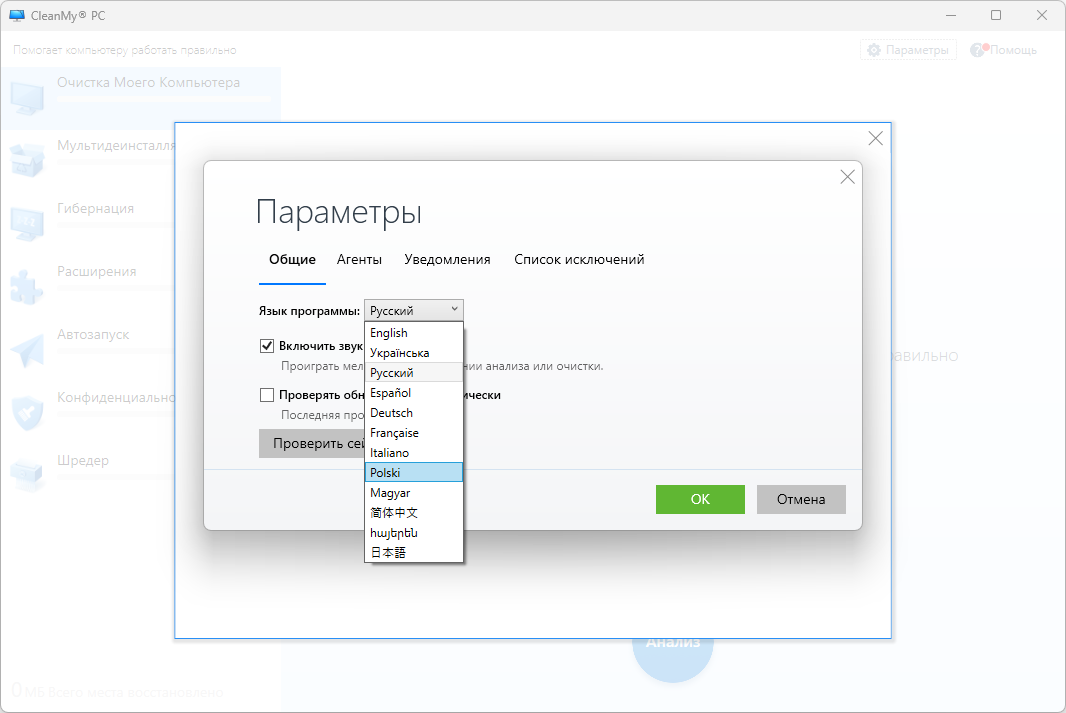
Task: Open Конфиденциальность shield icon in sidebar
Action: tap(27, 413)
